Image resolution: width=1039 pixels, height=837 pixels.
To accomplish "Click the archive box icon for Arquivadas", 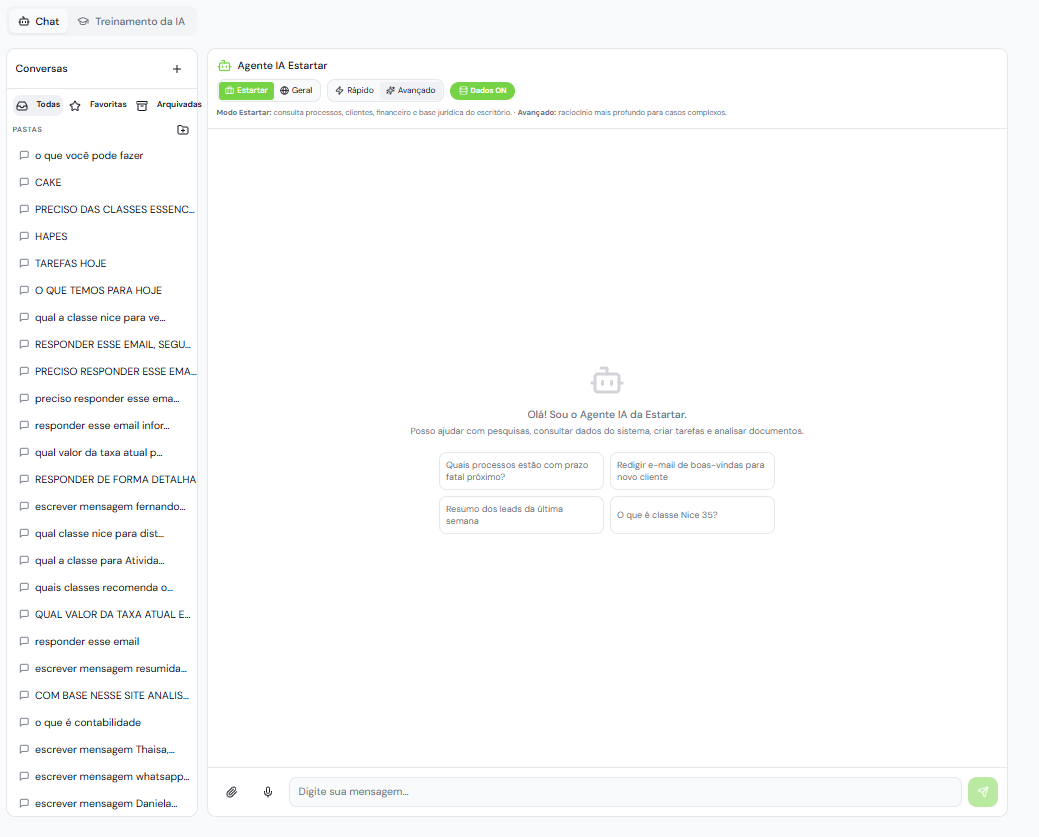I will point(142,106).
